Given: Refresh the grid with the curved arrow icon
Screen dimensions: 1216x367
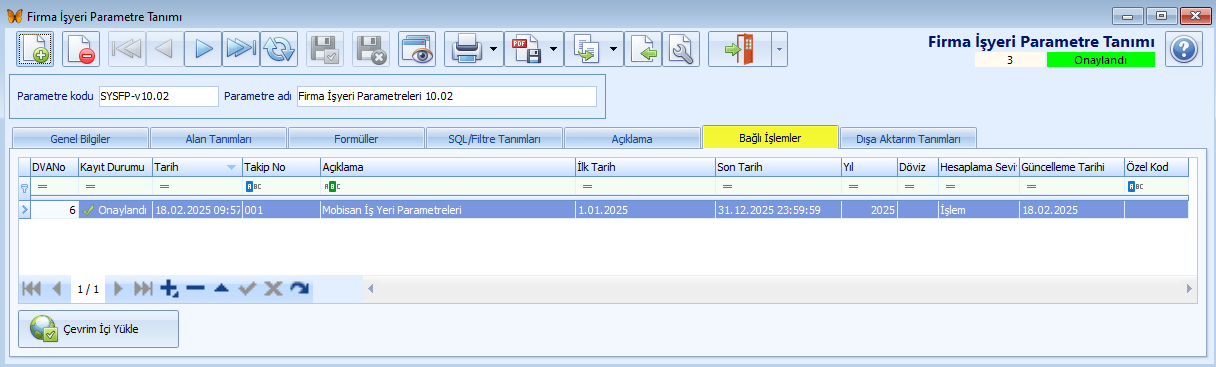Looking at the screenshot, I should tap(299, 288).
